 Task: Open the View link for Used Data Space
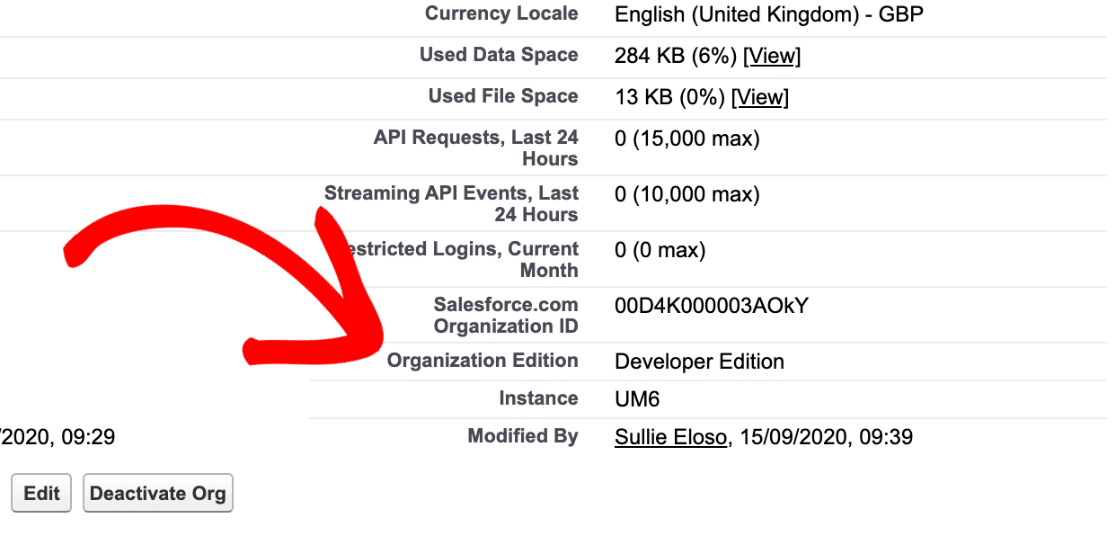point(772,56)
